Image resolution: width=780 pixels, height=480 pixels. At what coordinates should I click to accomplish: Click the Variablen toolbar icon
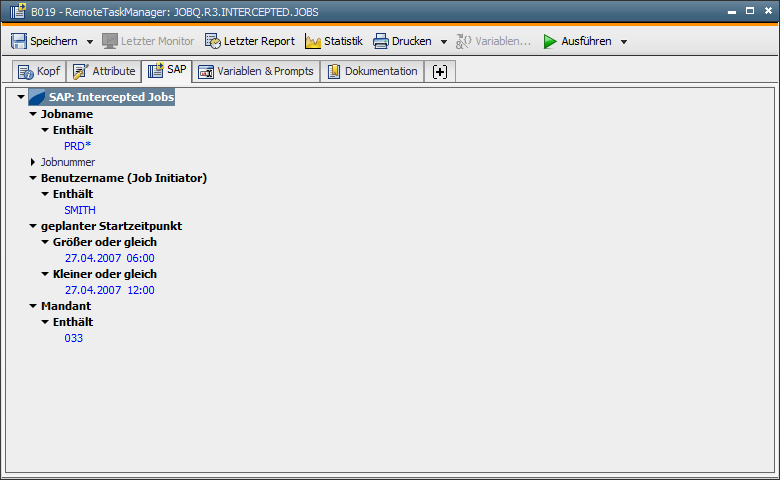(464, 41)
